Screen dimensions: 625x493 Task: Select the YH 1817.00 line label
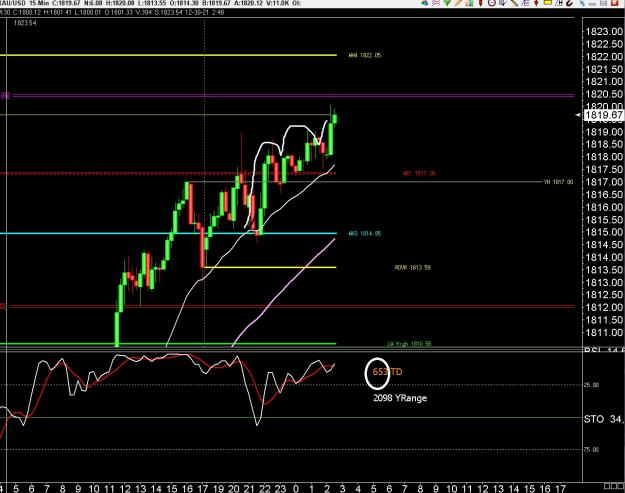(x=558, y=182)
